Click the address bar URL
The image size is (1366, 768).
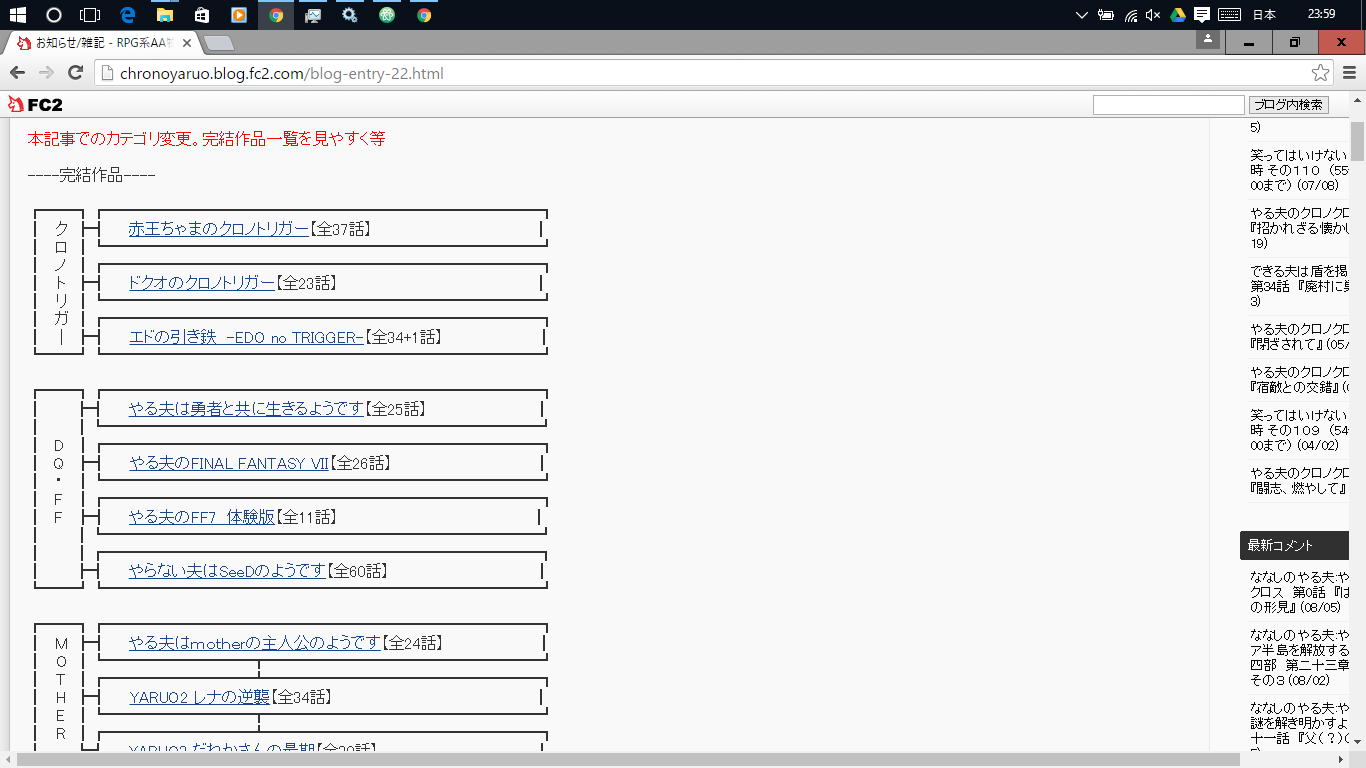[282, 73]
